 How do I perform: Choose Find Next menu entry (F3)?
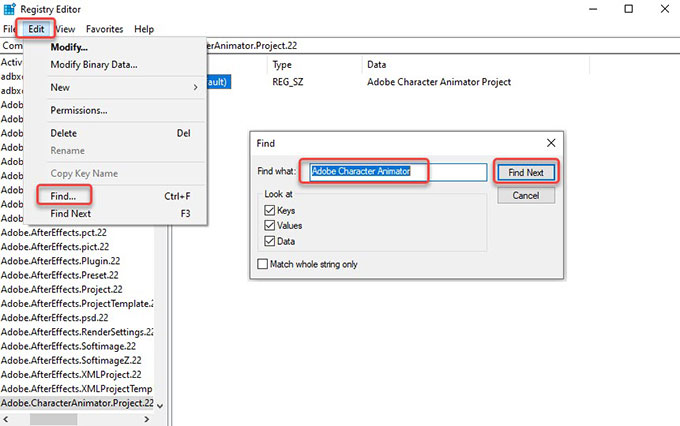[x=71, y=213]
